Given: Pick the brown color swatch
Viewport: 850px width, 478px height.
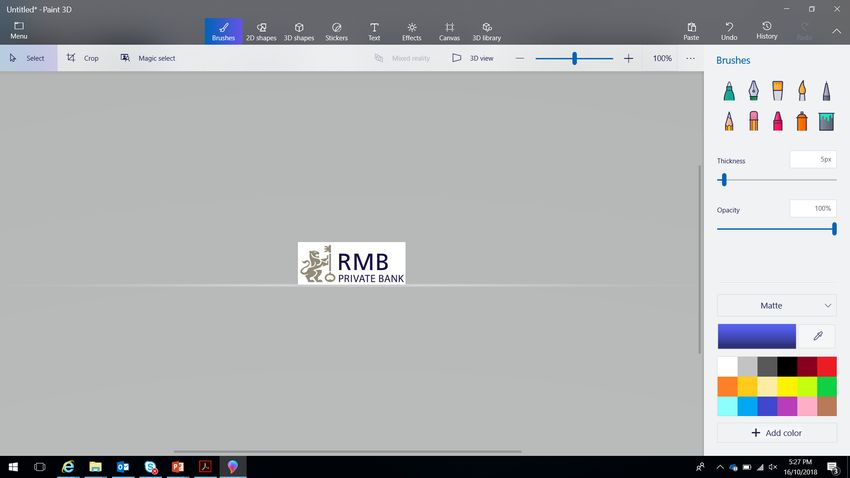Looking at the screenshot, I should (x=827, y=406).
